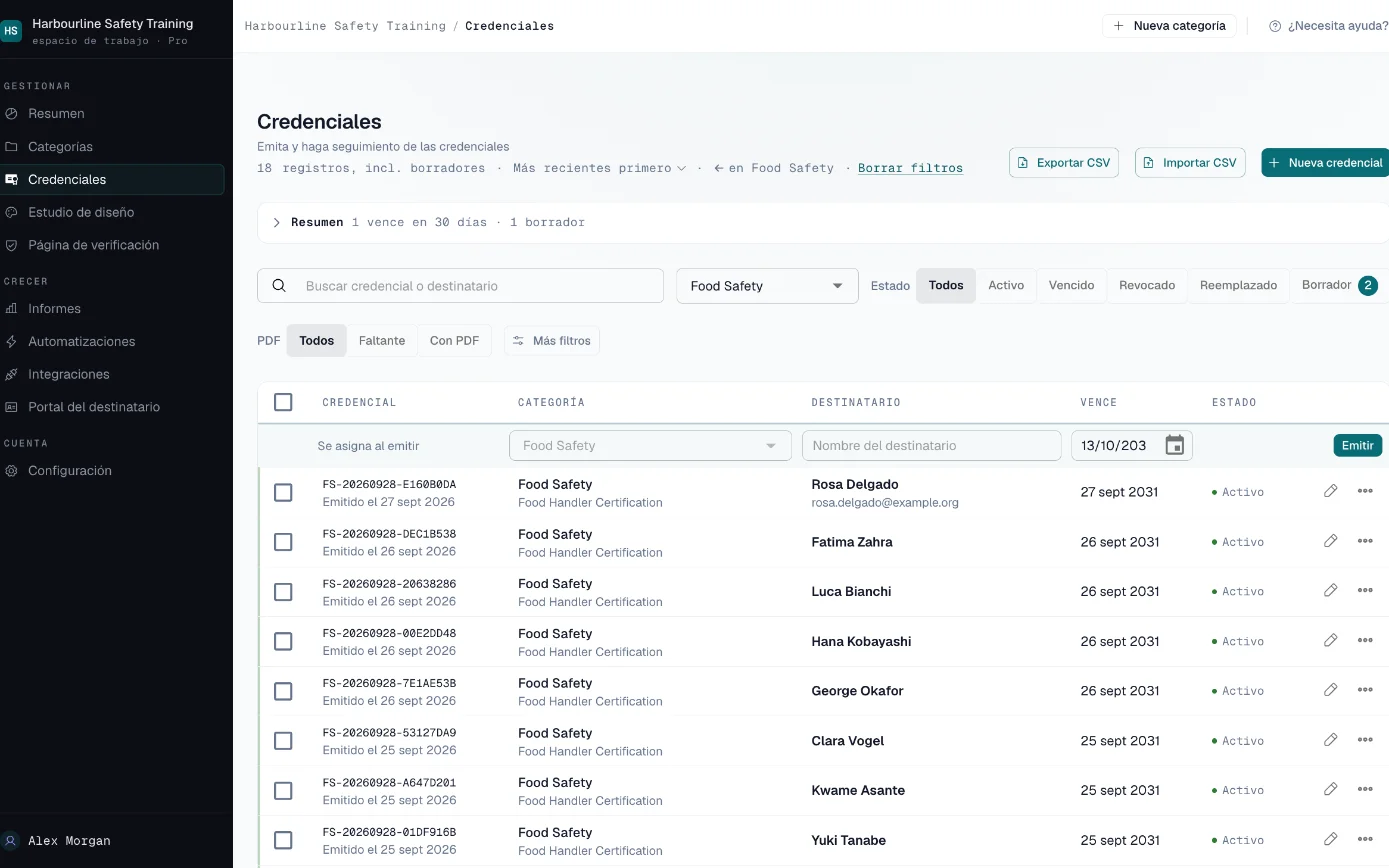Click edit pencil for George Okafor

pyautogui.click(x=1330, y=690)
